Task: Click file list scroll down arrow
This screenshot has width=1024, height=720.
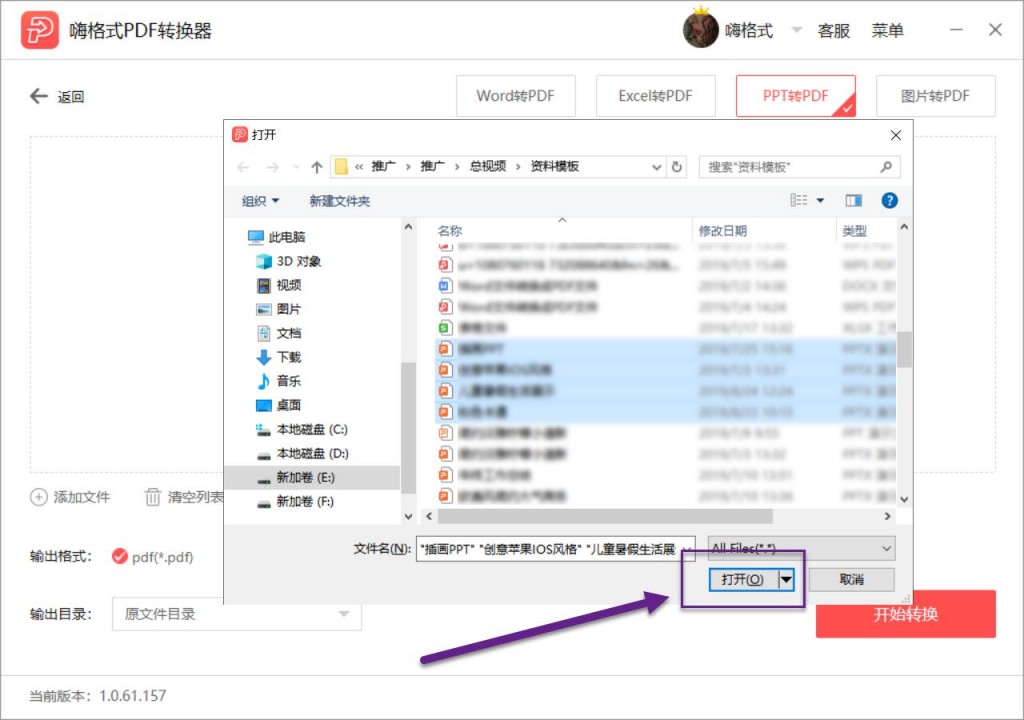Action: (904, 500)
